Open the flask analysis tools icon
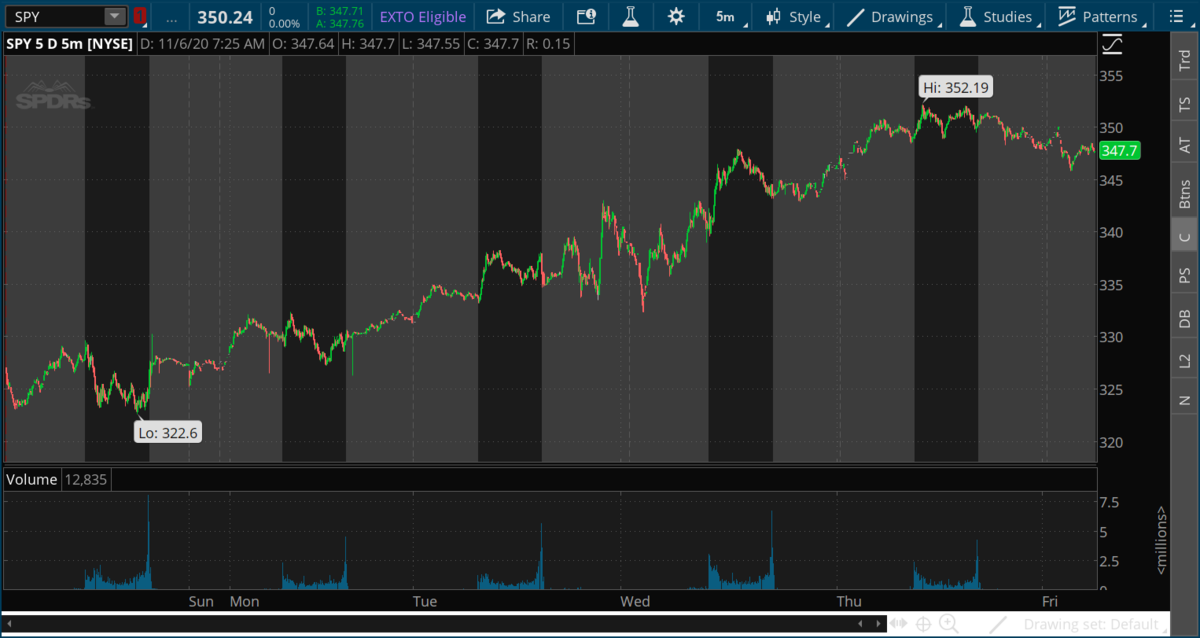Image resolution: width=1200 pixels, height=638 pixels. (630, 17)
